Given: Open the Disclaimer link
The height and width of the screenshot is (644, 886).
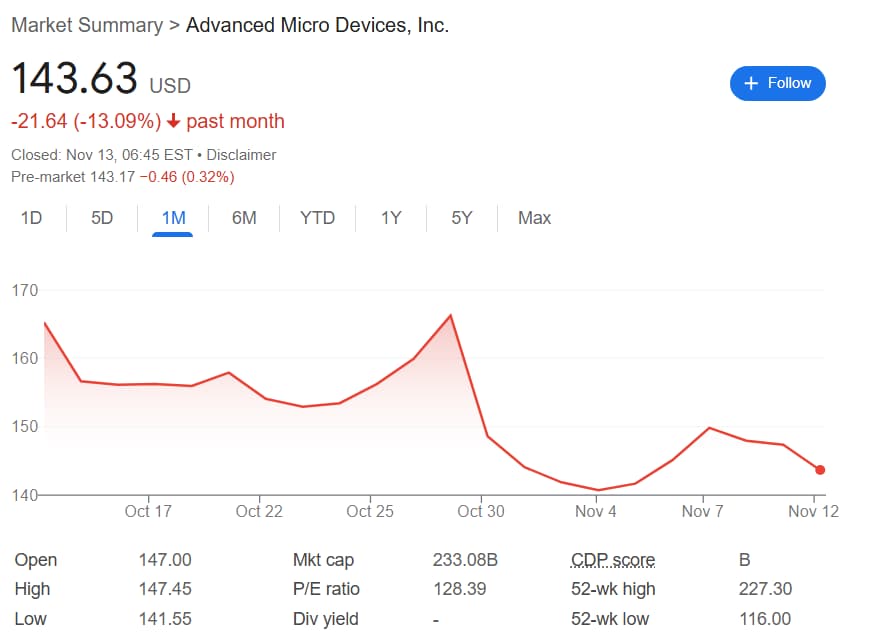Looking at the screenshot, I should point(241,155).
